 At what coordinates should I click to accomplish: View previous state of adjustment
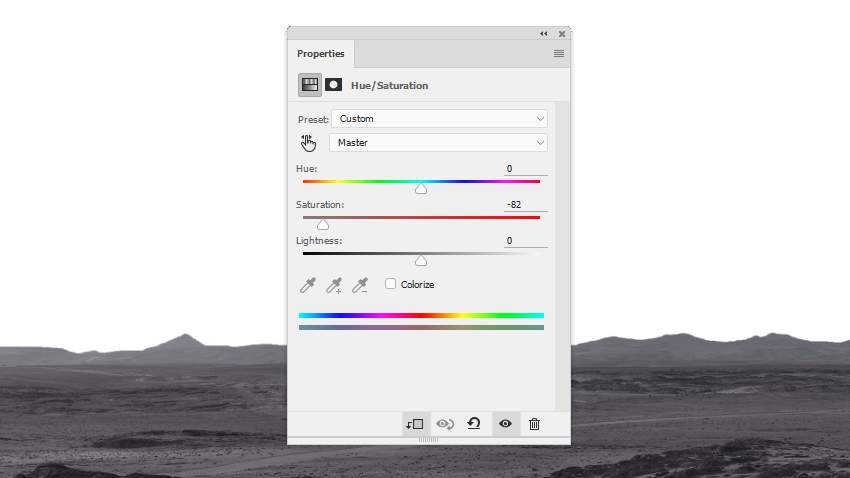click(446, 424)
